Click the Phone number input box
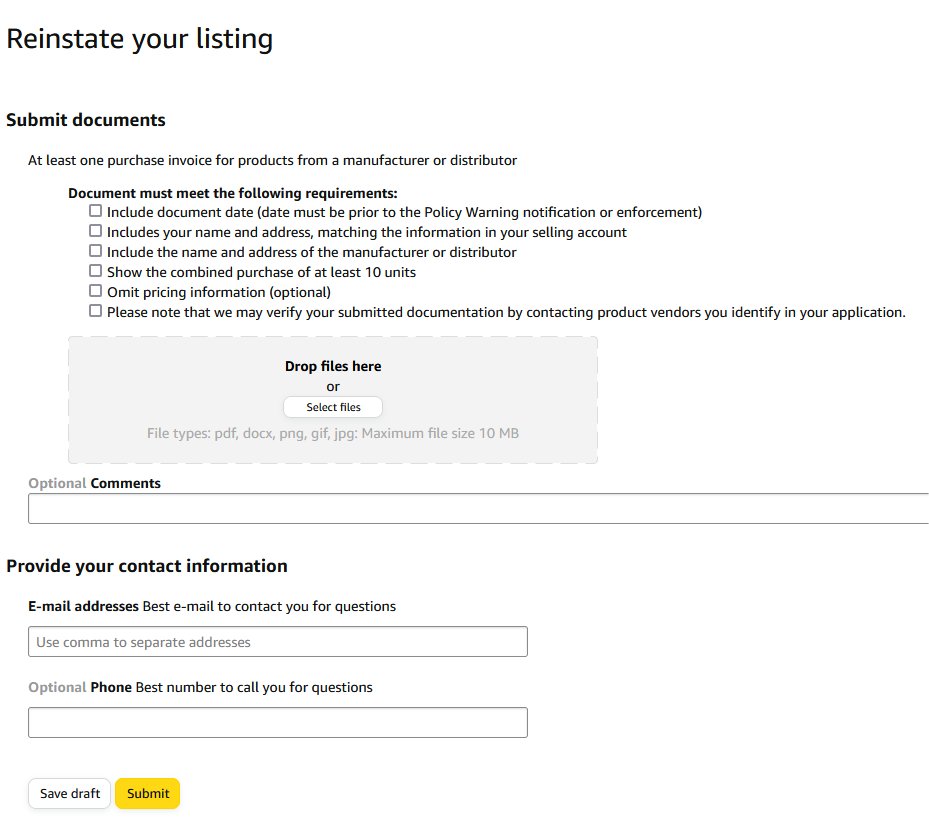Viewport: 929px width, 823px height. [277, 722]
